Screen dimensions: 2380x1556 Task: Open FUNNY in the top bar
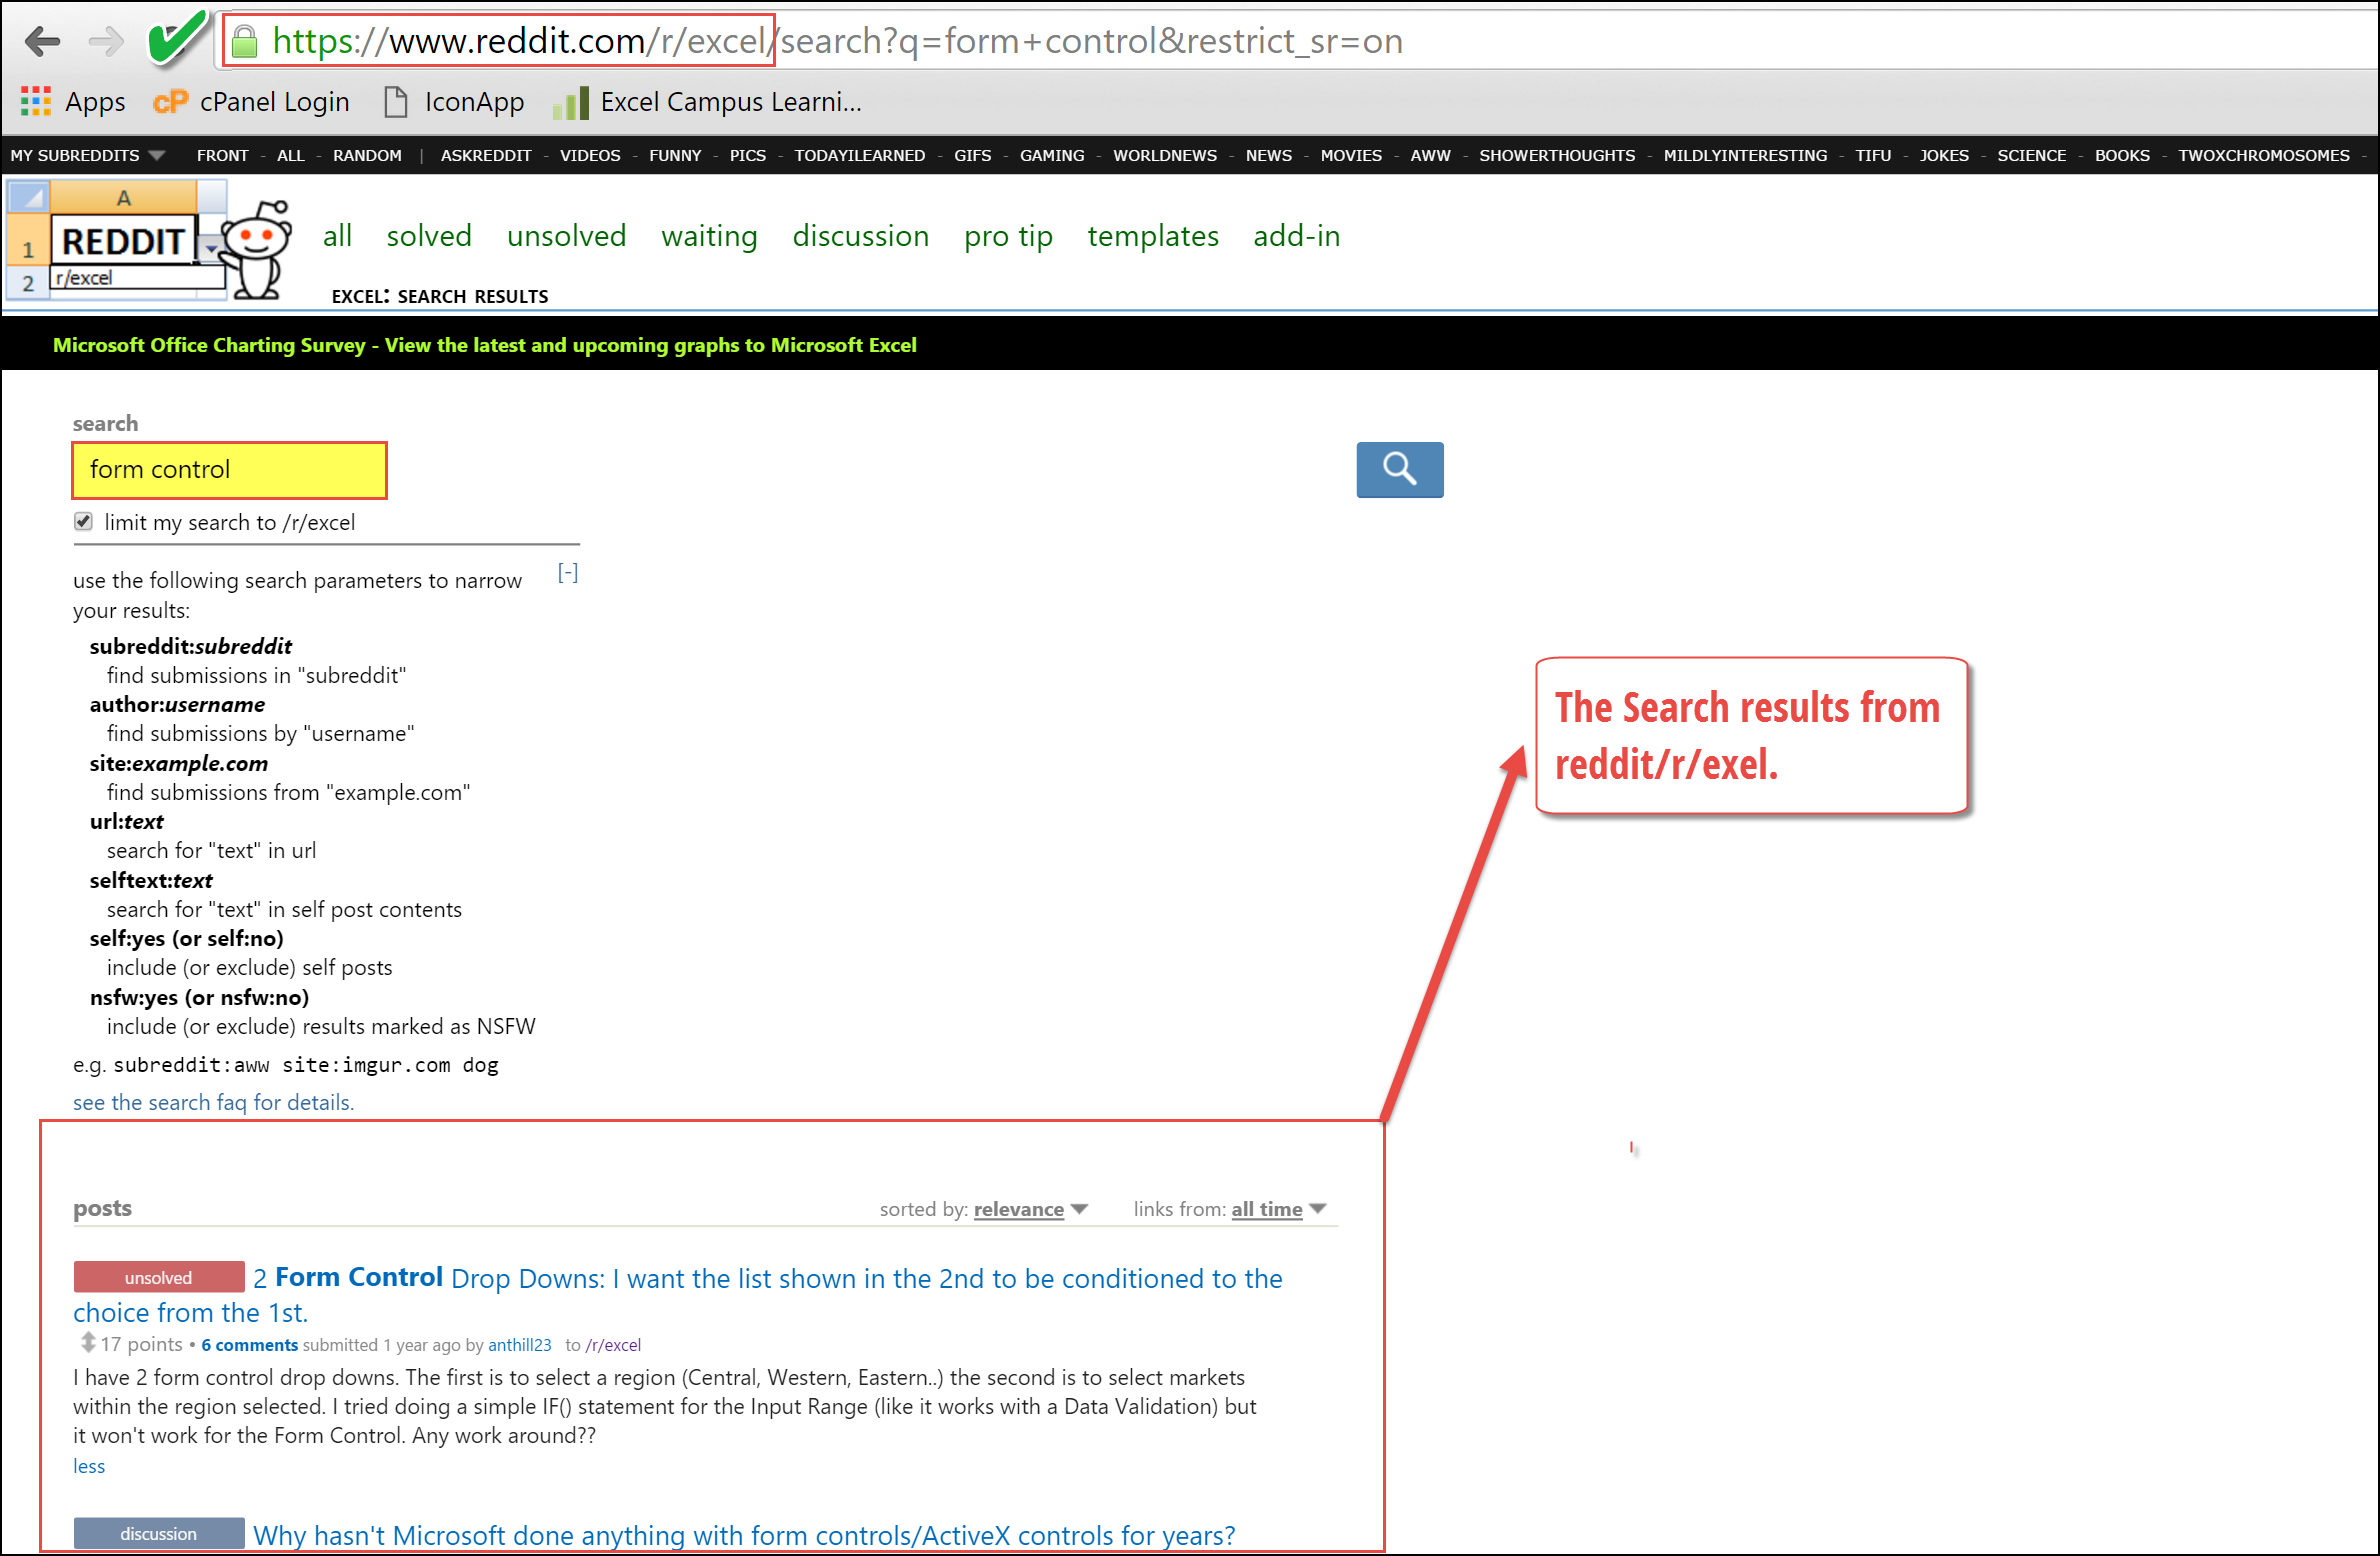(675, 155)
